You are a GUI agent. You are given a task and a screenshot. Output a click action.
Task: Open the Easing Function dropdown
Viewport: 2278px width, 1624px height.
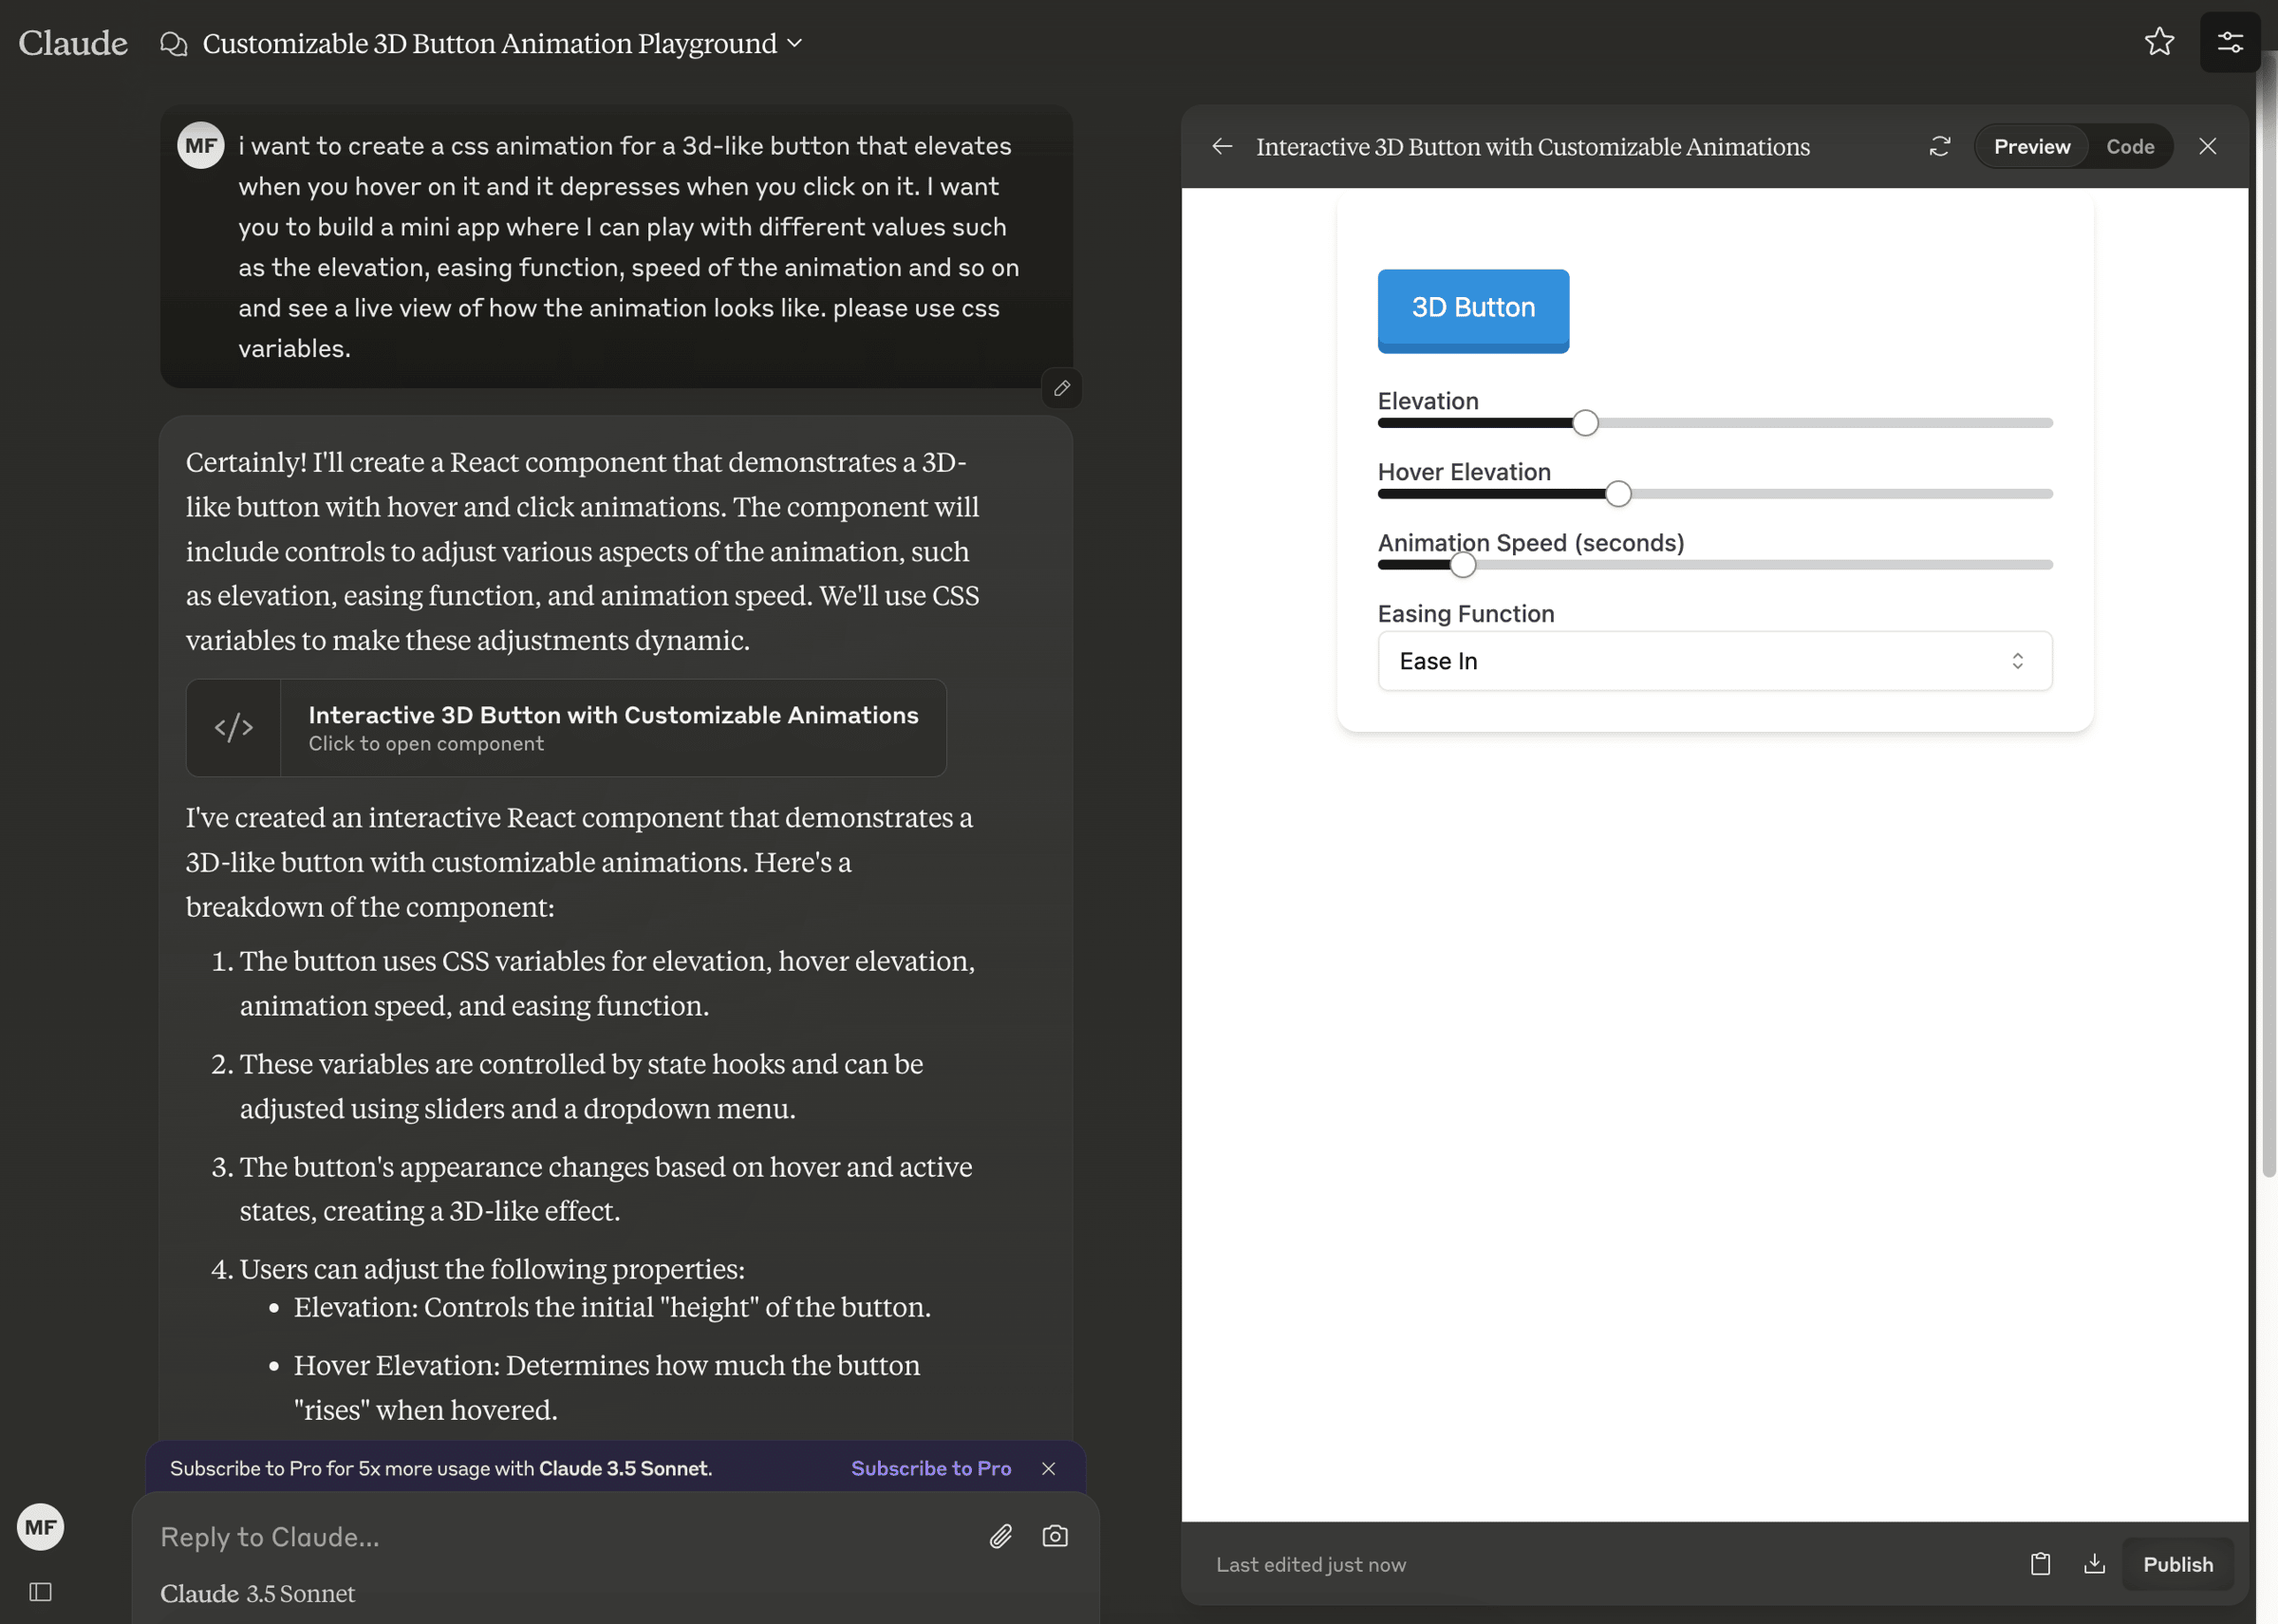1715,661
